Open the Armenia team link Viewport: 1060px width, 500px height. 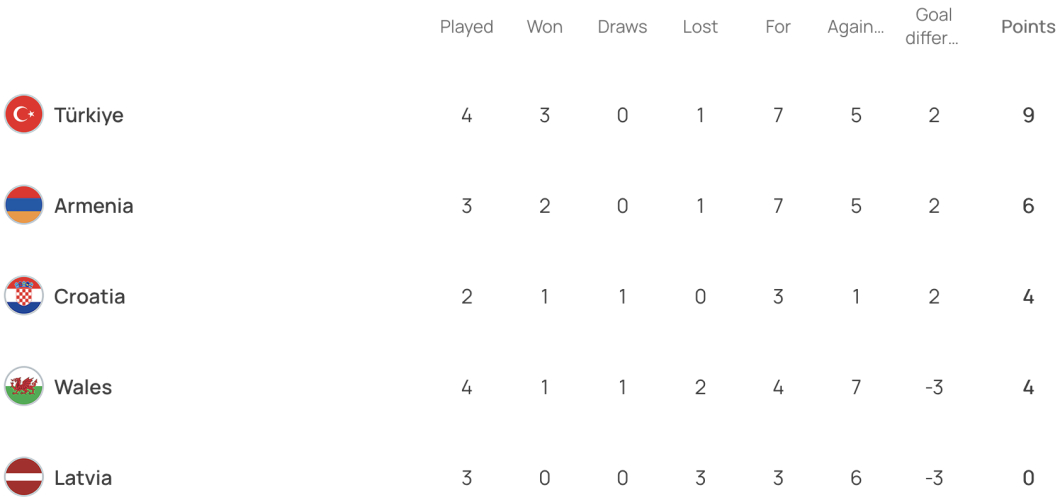pyautogui.click(x=93, y=205)
